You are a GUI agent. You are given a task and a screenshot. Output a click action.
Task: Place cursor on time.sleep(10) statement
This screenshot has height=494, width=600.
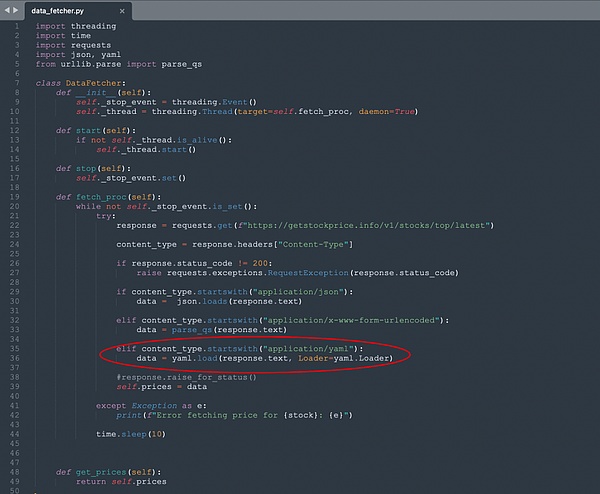[x=131, y=433]
